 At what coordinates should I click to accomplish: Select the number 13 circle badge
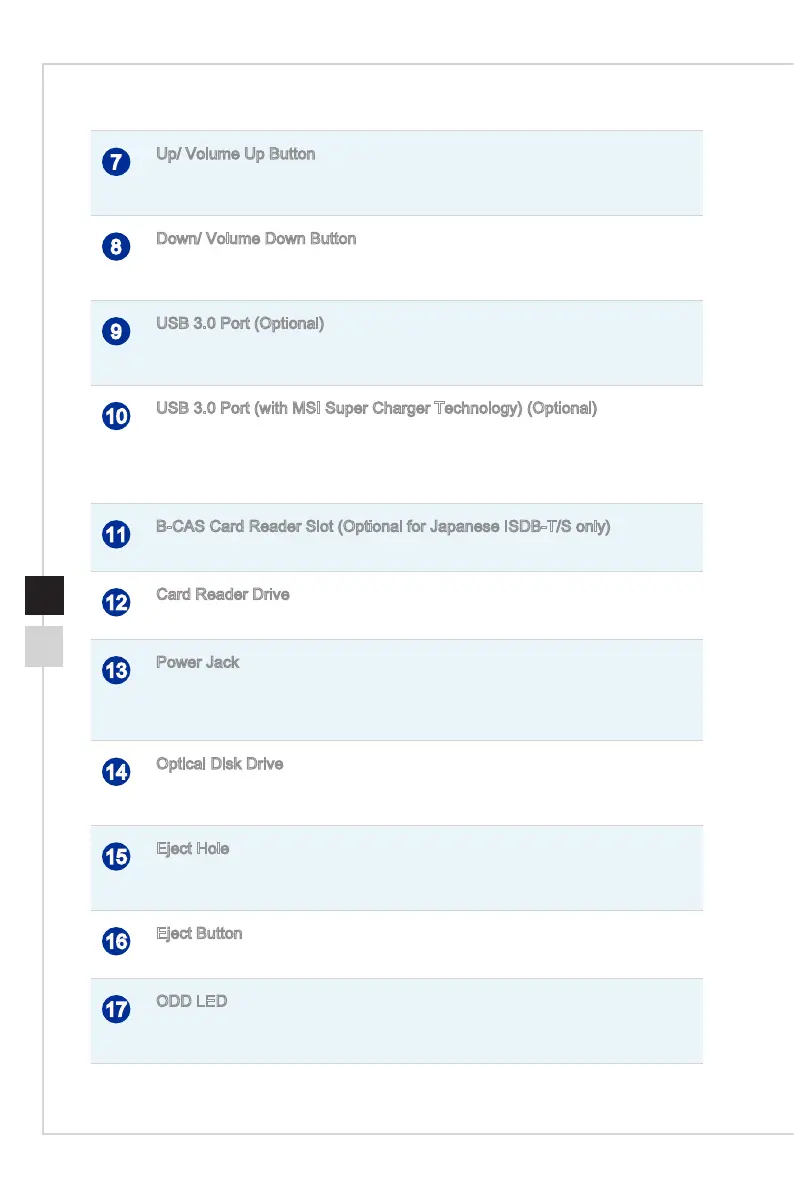pos(116,670)
